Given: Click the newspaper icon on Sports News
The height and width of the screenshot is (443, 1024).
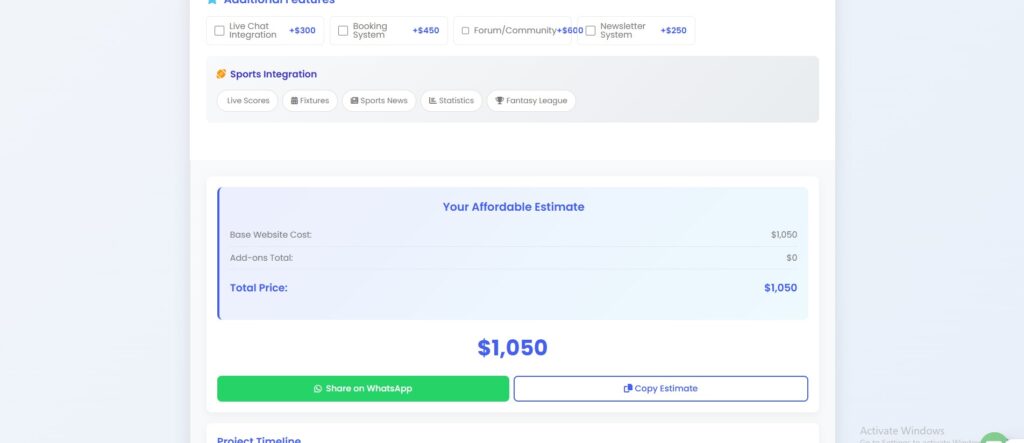Looking at the screenshot, I should coord(354,101).
